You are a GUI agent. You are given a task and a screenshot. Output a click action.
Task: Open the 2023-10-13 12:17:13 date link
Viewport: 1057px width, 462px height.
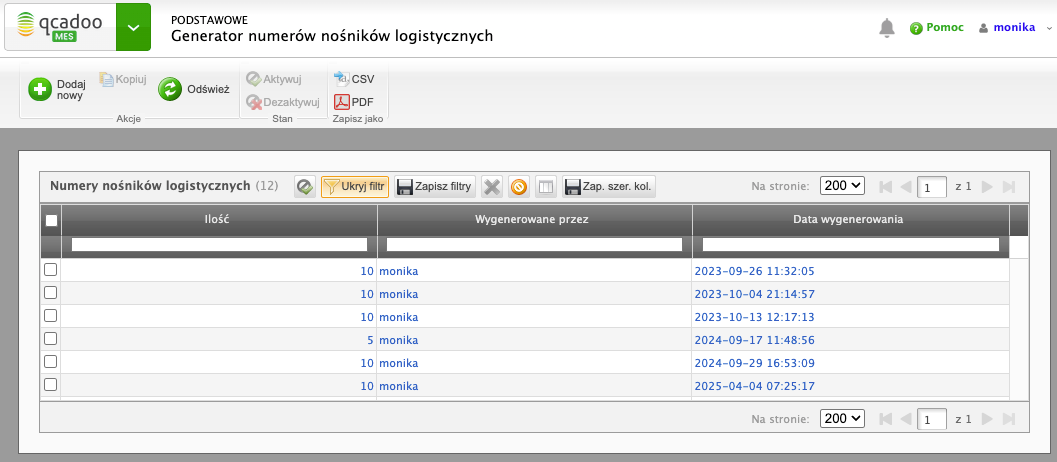754,317
